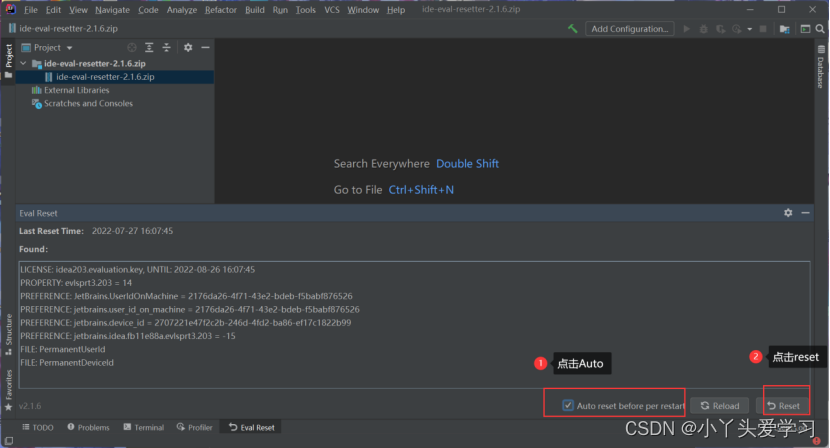Click FILE: PermanentUserId line
This screenshot has height=448, width=830.
(x=62, y=349)
